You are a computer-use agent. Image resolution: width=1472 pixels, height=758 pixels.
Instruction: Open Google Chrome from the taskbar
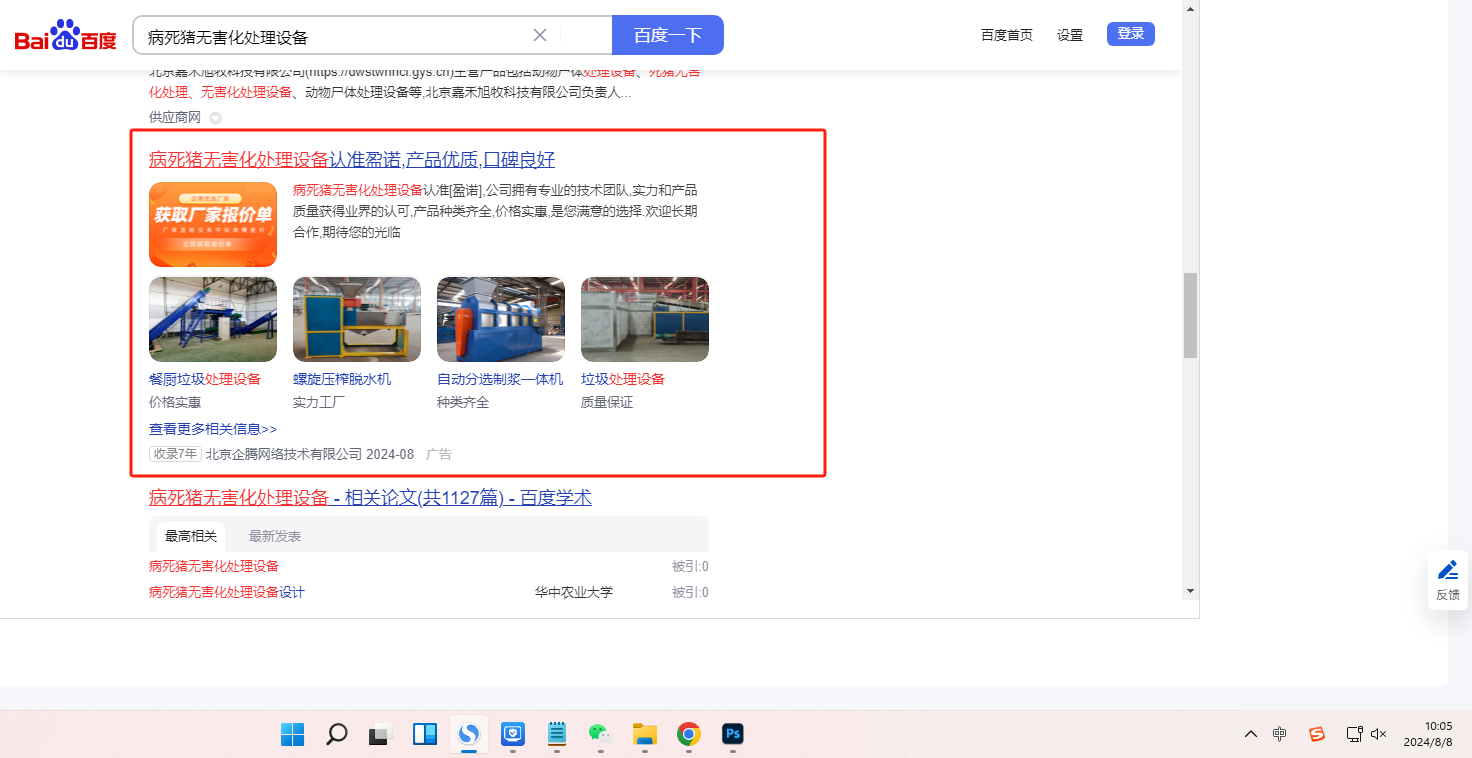[x=688, y=735]
